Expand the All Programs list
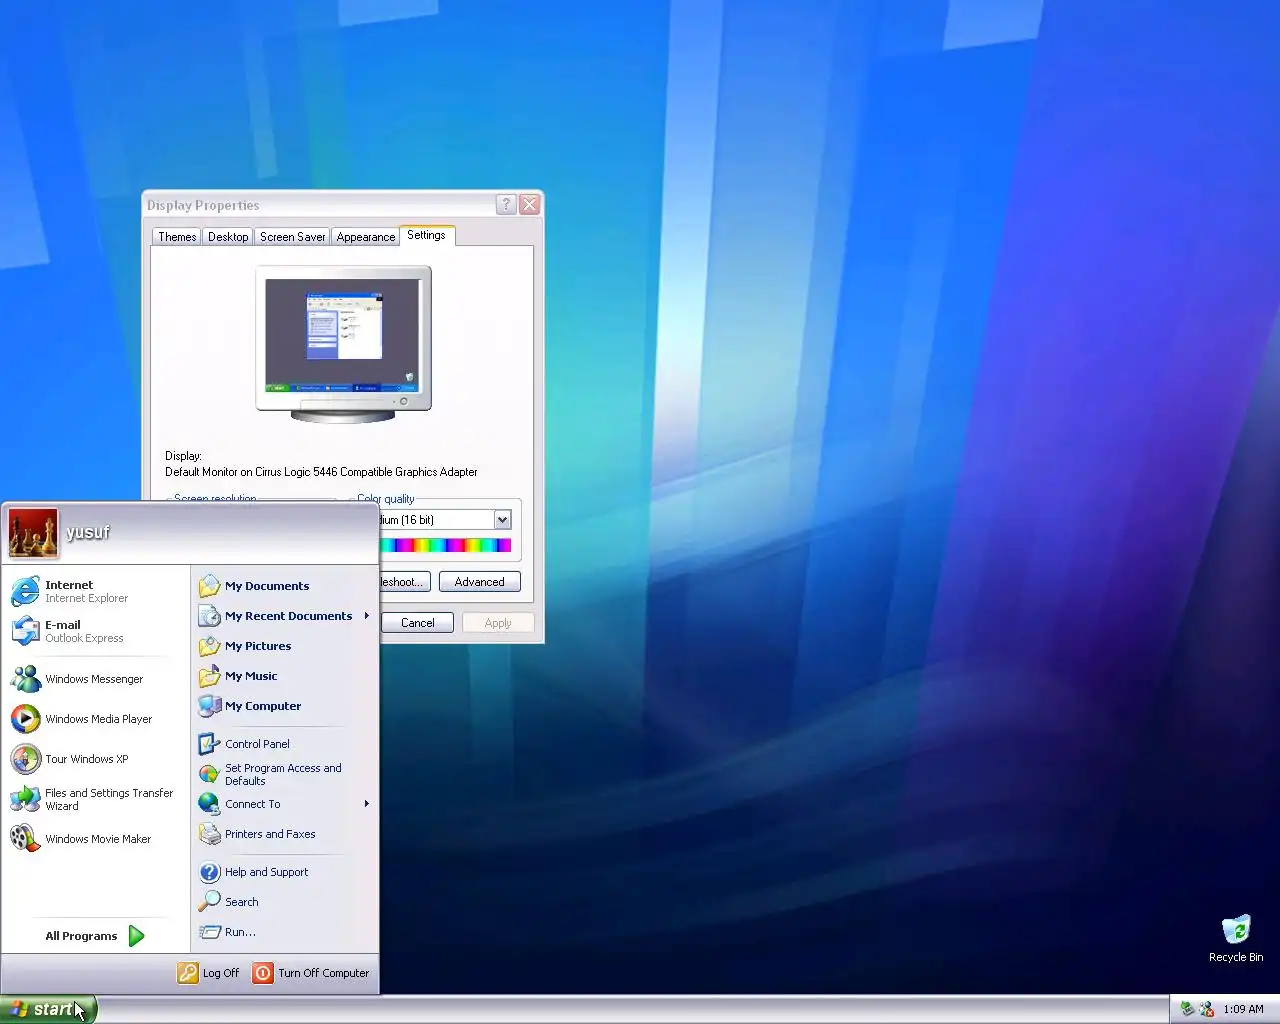Image resolution: width=1280 pixels, height=1024 pixels. pos(95,936)
